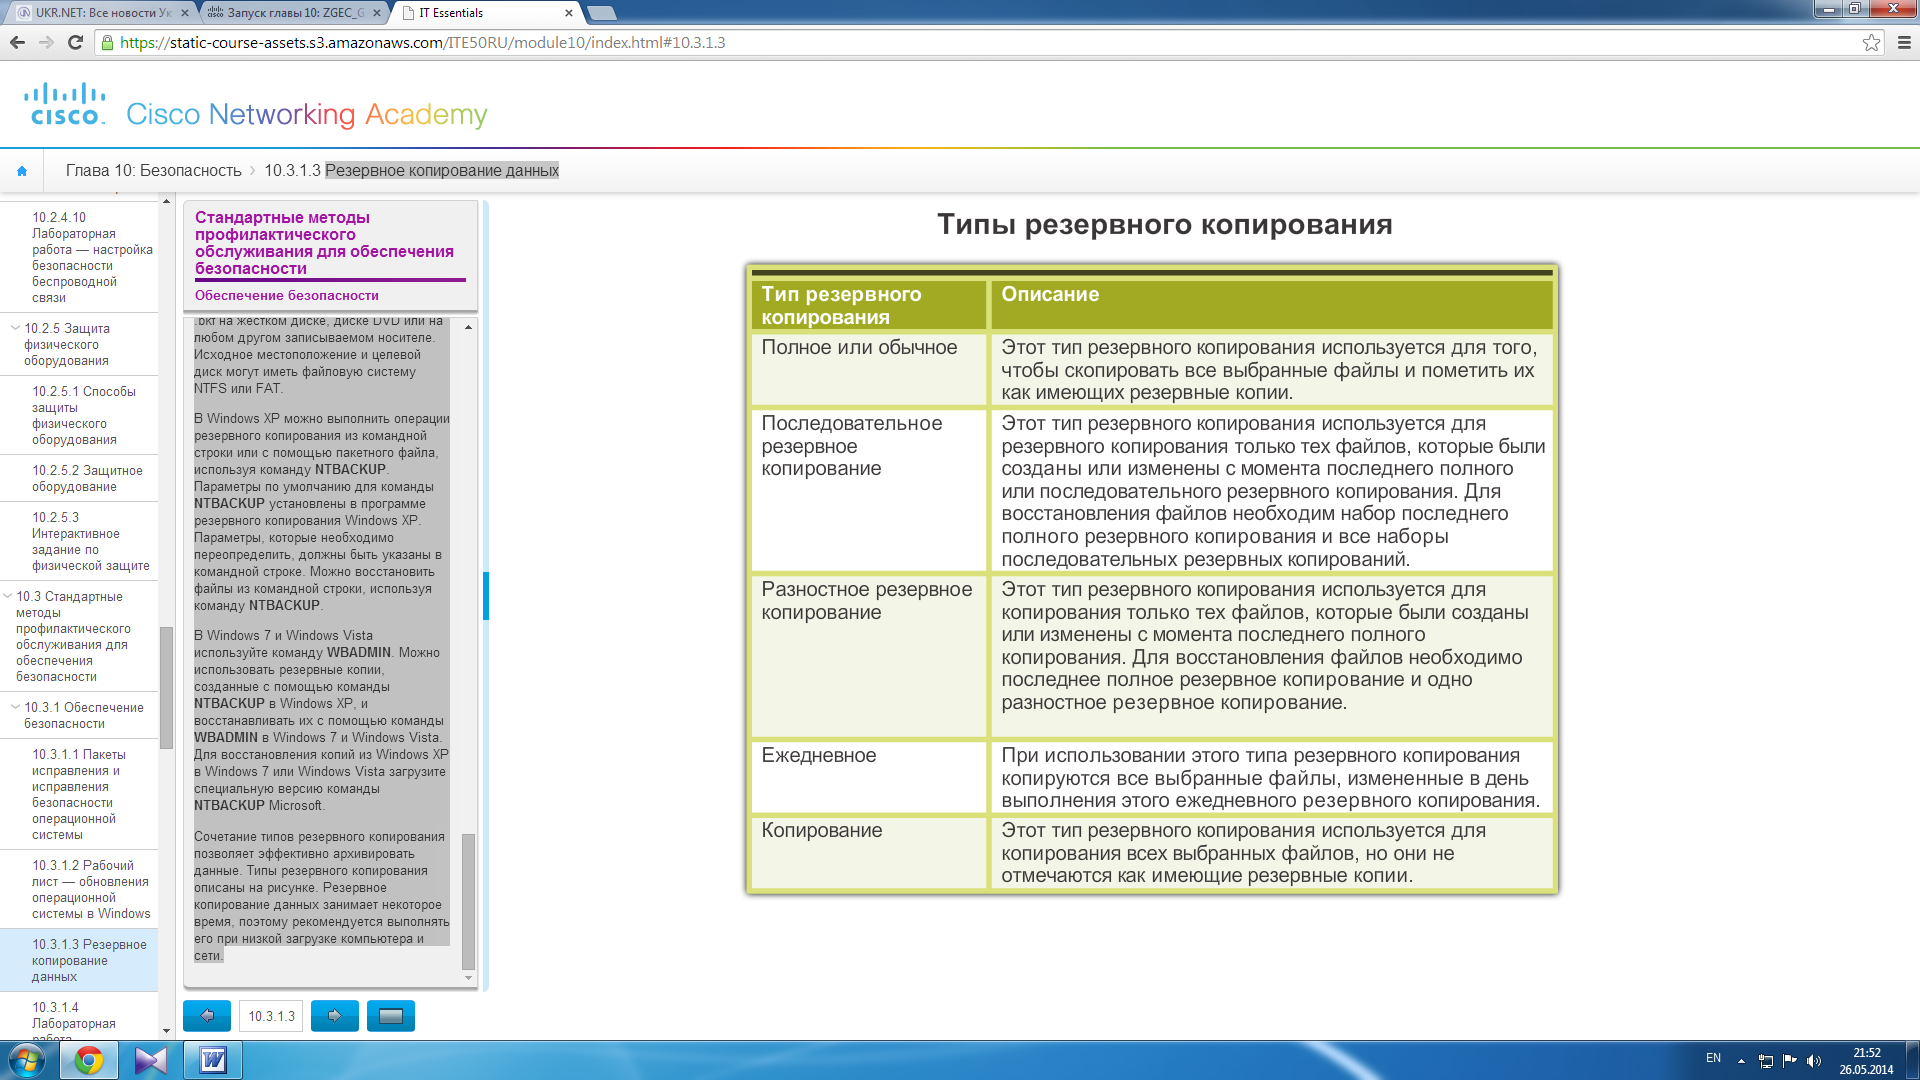The width and height of the screenshot is (1920, 1080).
Task: Click the Разностное резервное копирование cell
Action: point(868,655)
